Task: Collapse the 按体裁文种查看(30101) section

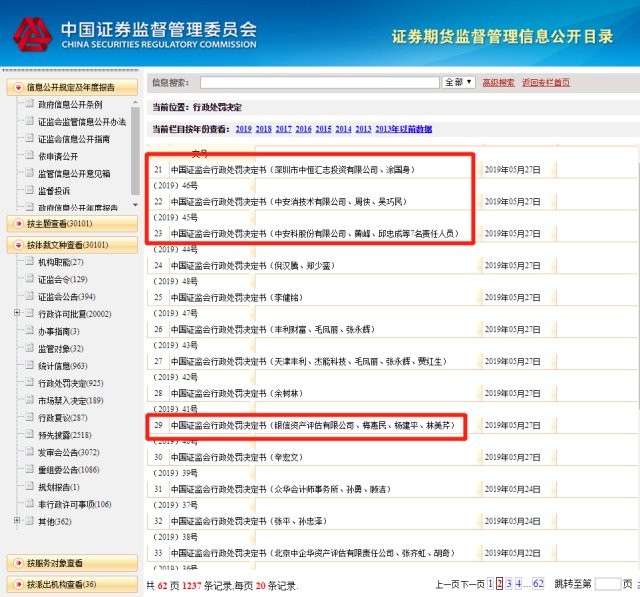Action: [17, 244]
